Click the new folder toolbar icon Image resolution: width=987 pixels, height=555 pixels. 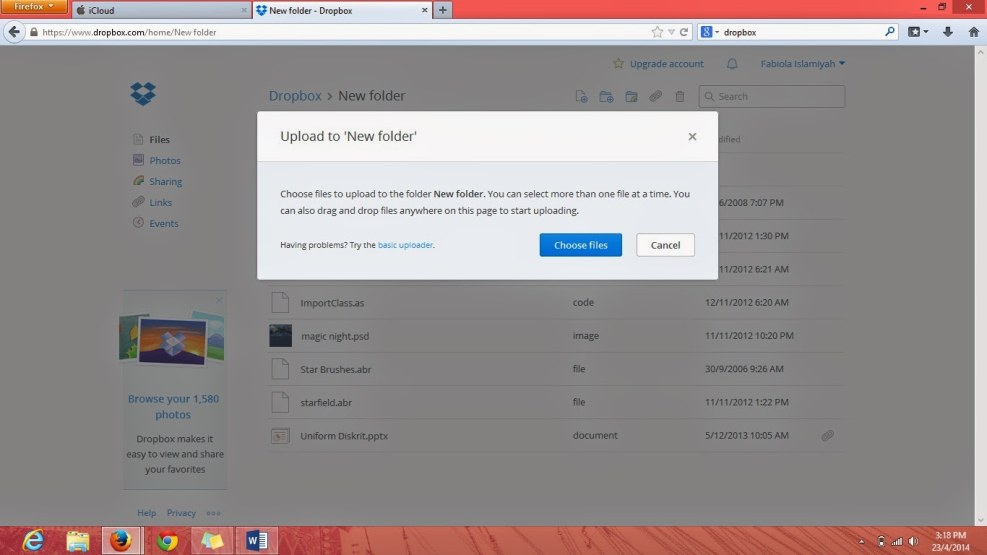[606, 97]
